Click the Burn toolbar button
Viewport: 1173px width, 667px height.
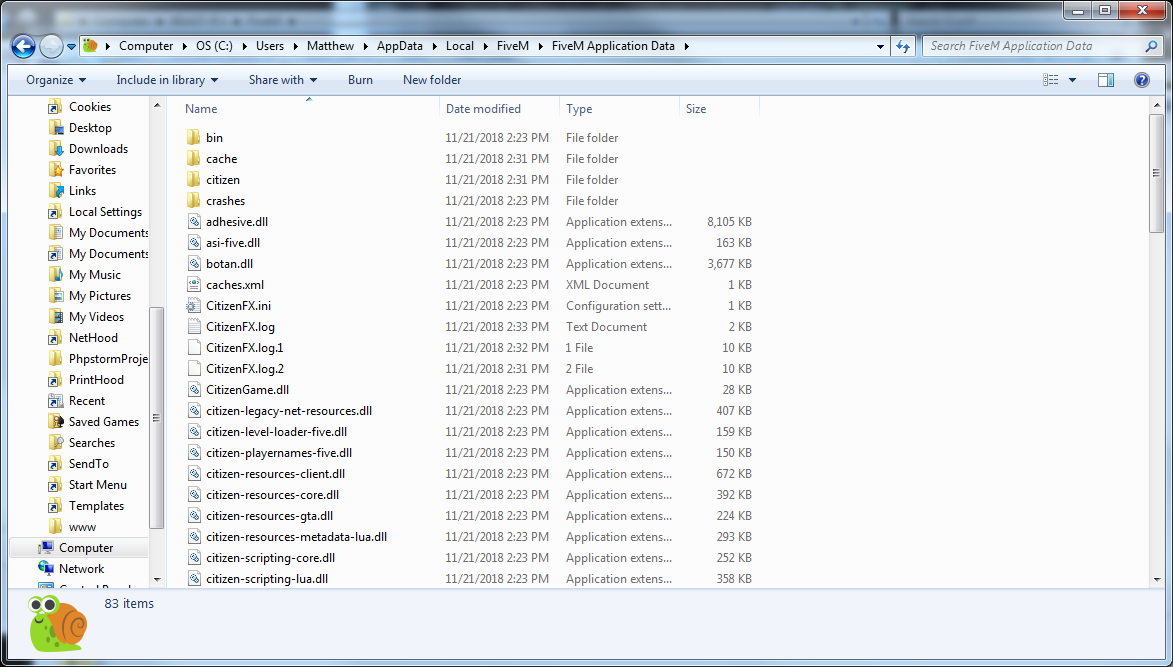tap(361, 80)
